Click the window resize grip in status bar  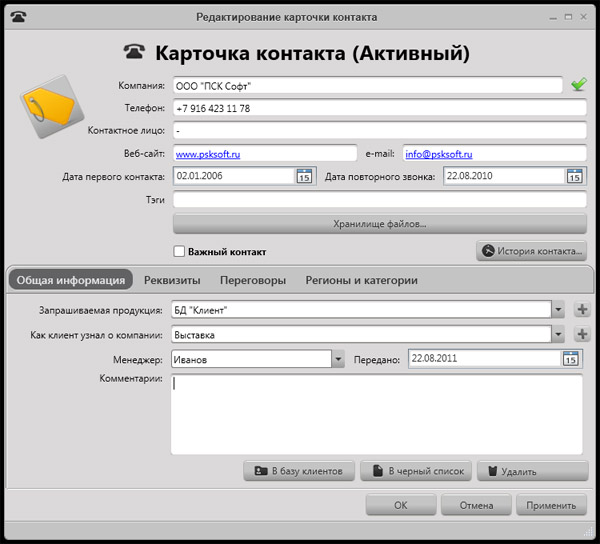click(589, 532)
